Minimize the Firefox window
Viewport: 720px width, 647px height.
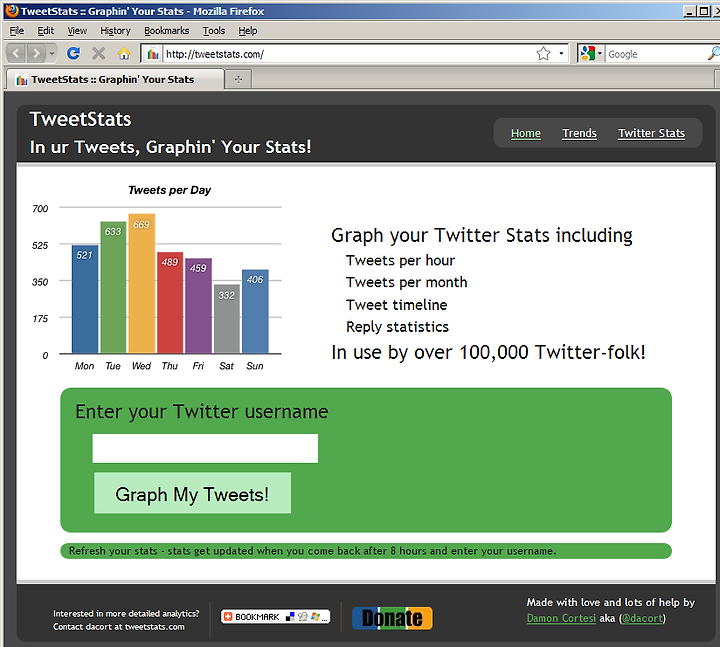[x=689, y=11]
